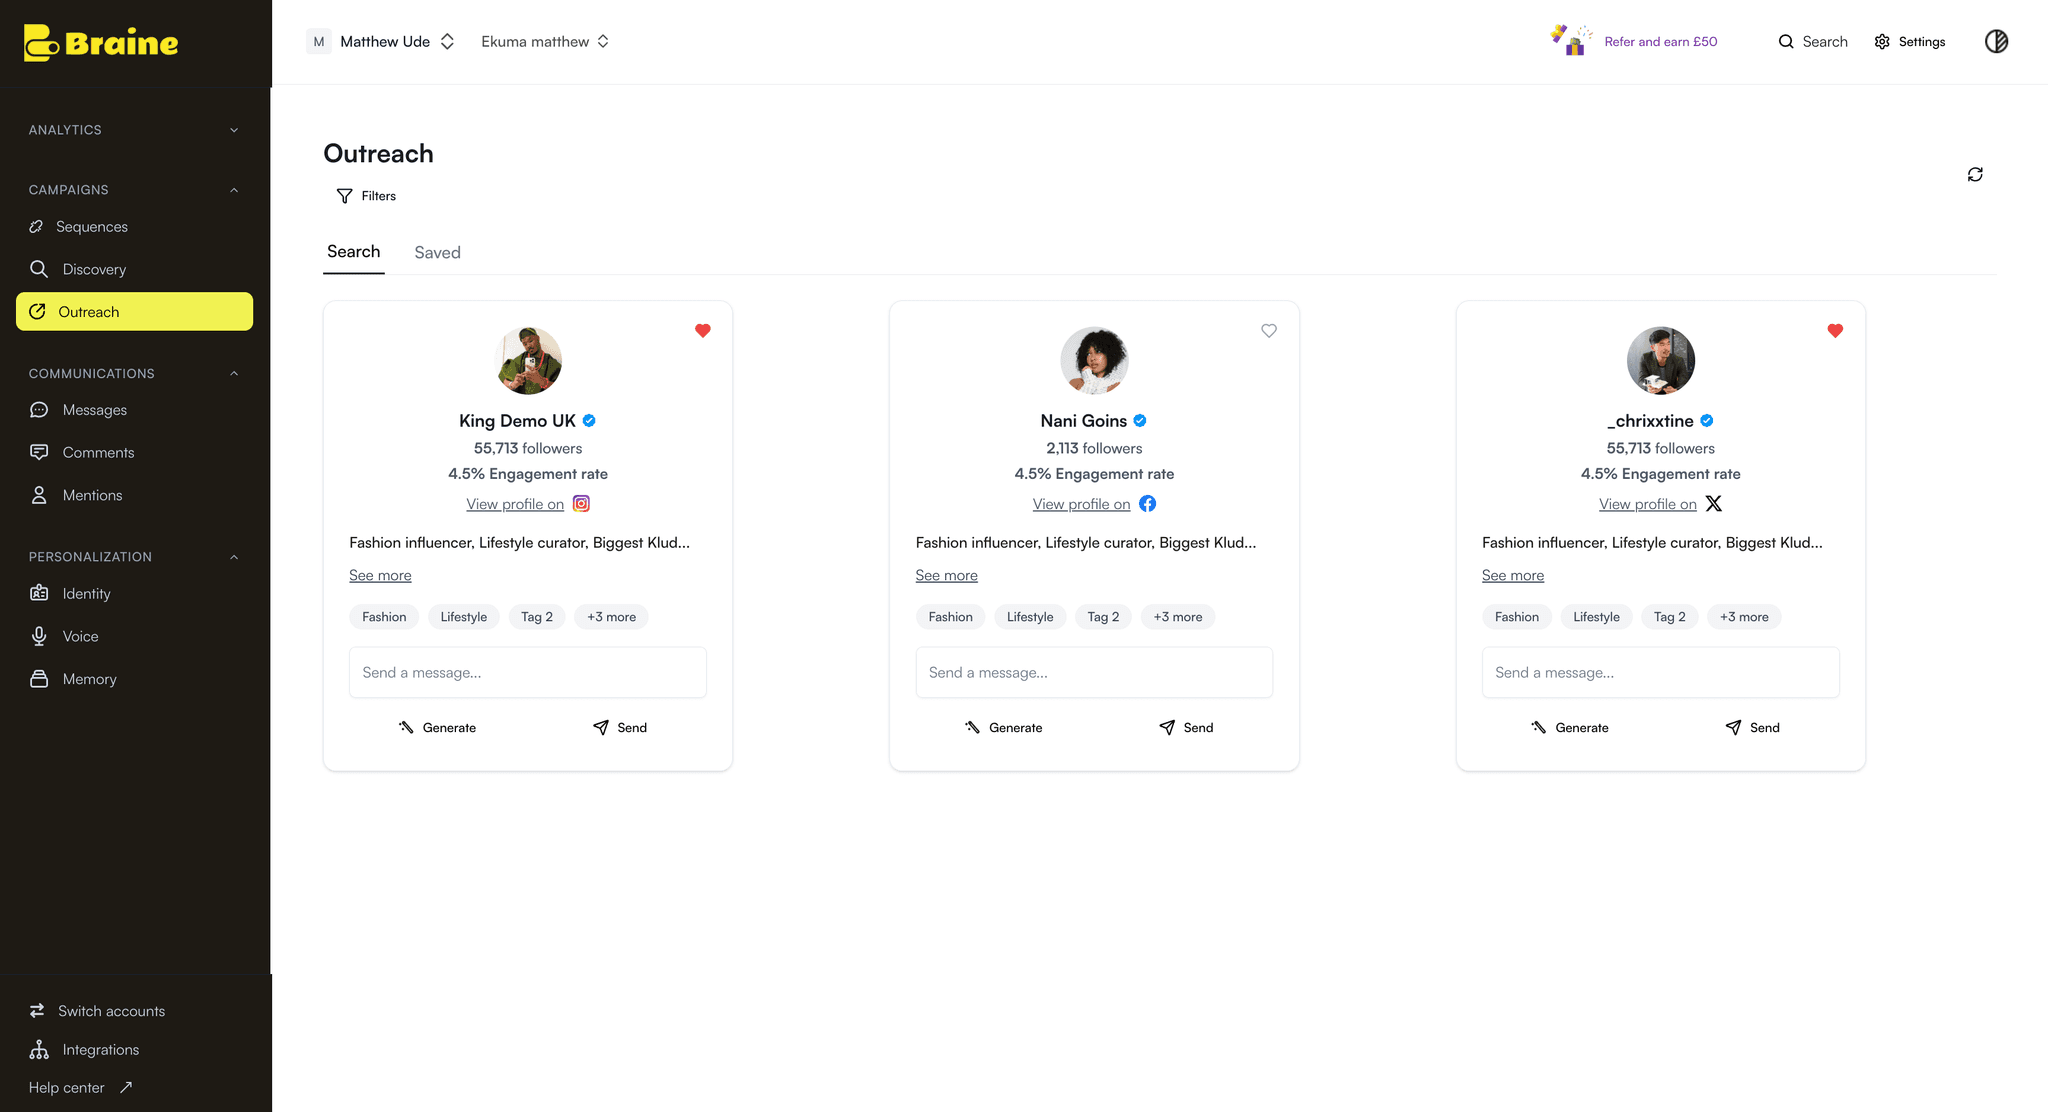Image resolution: width=2048 pixels, height=1112 pixels.
Task: Favorite Nani Goins with heart icon
Action: [1269, 331]
